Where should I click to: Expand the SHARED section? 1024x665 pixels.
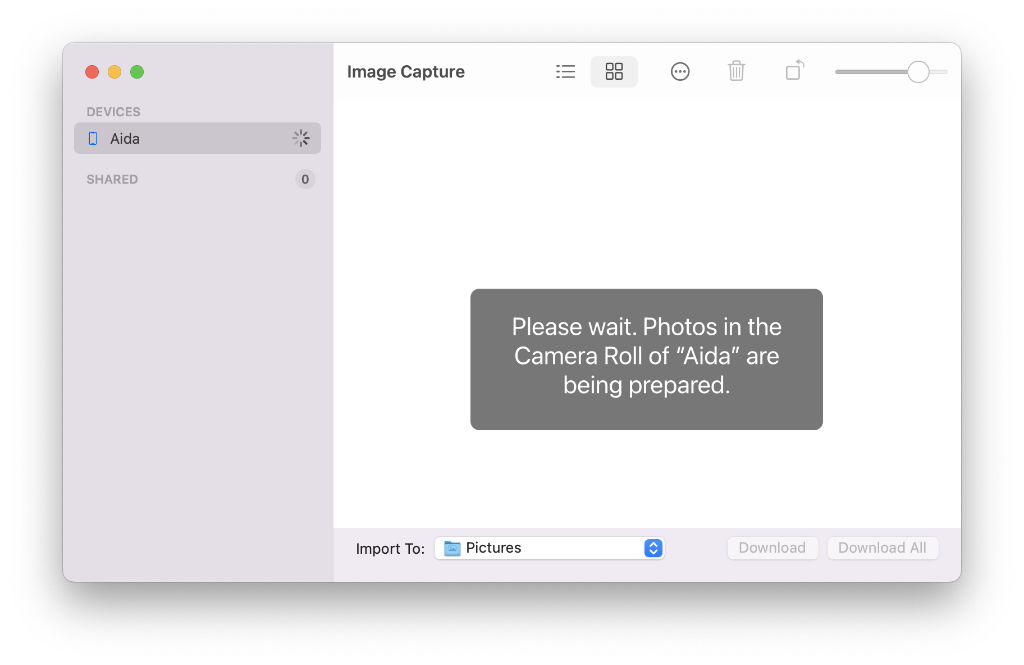coord(112,180)
